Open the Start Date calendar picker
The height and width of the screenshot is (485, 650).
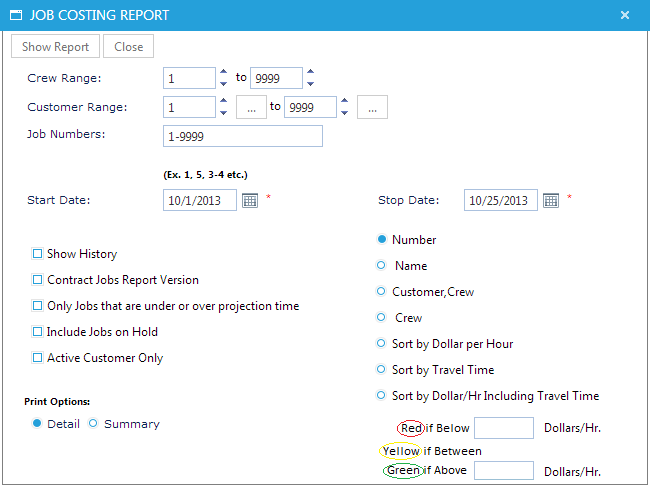click(x=249, y=200)
